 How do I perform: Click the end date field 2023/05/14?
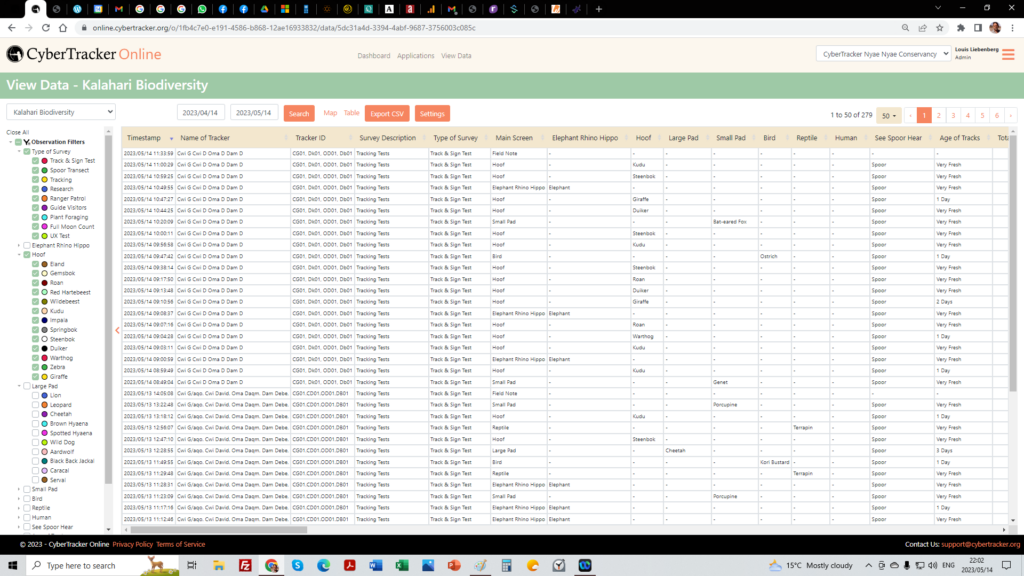254,112
